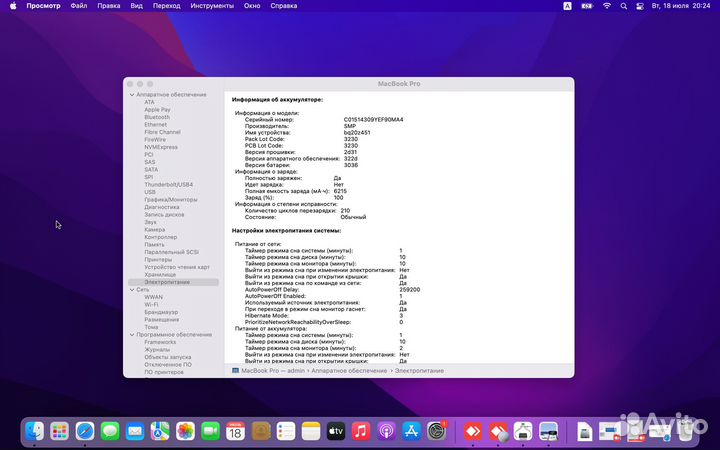This screenshot has height=450, width=720.
Task: Collapse the Программное обеспечение section chevron
Action: tap(132, 335)
